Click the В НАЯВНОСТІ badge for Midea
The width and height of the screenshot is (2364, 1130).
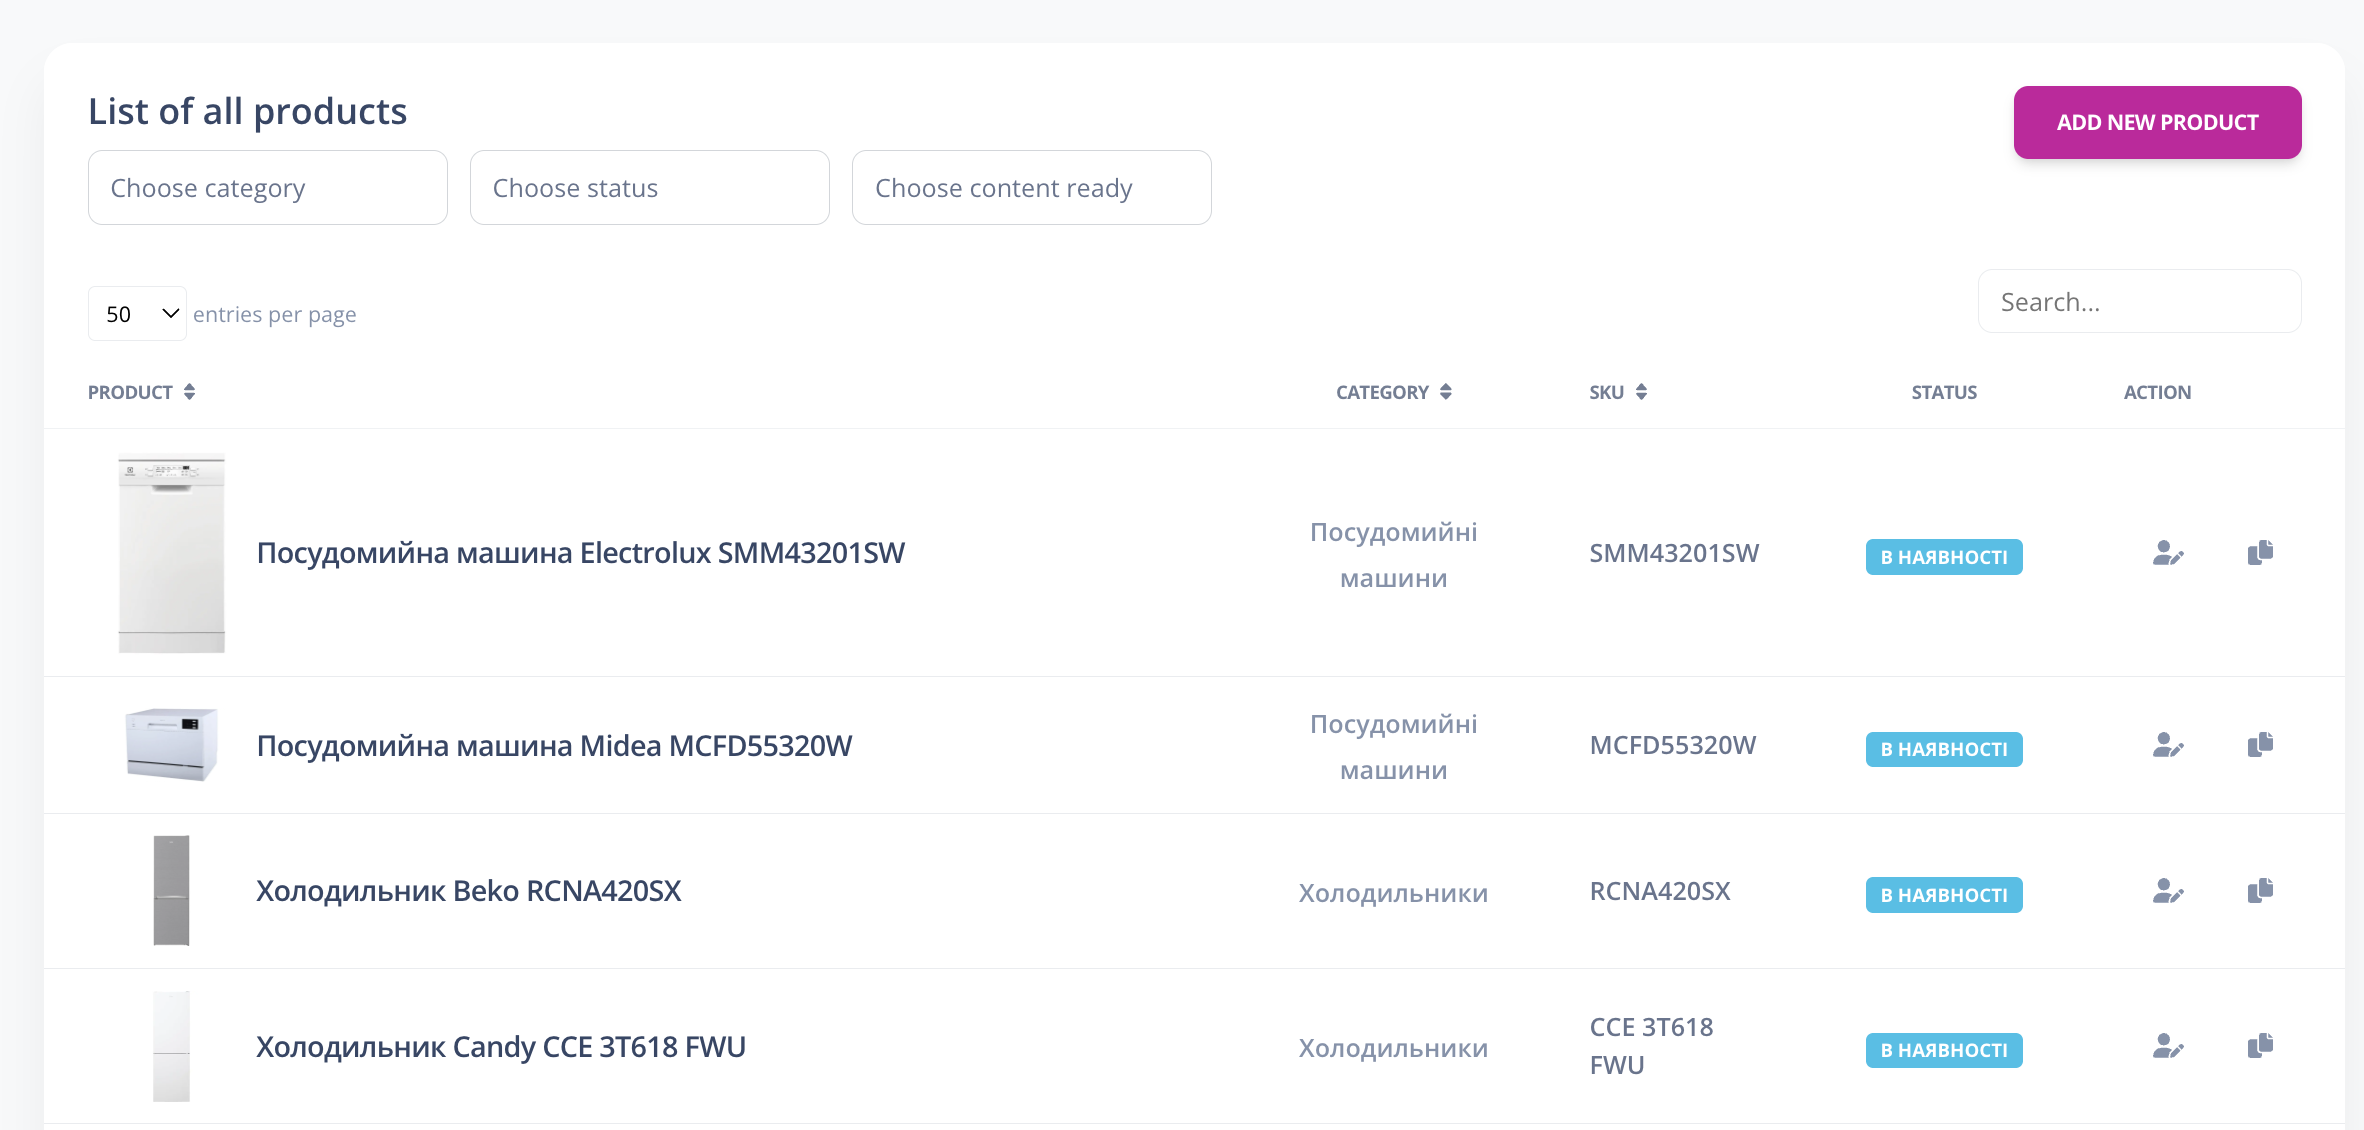coord(1943,749)
